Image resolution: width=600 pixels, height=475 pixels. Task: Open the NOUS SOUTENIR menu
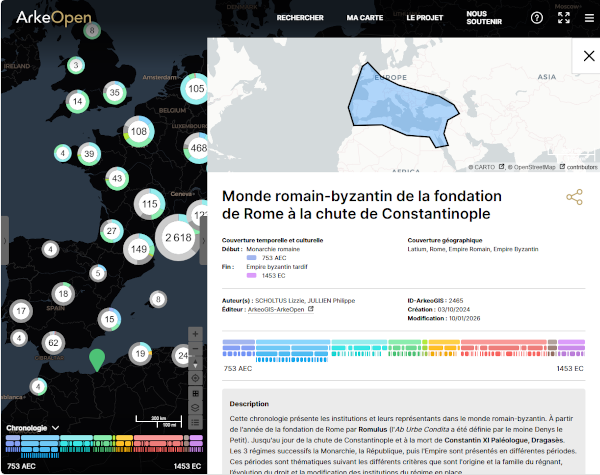484,18
